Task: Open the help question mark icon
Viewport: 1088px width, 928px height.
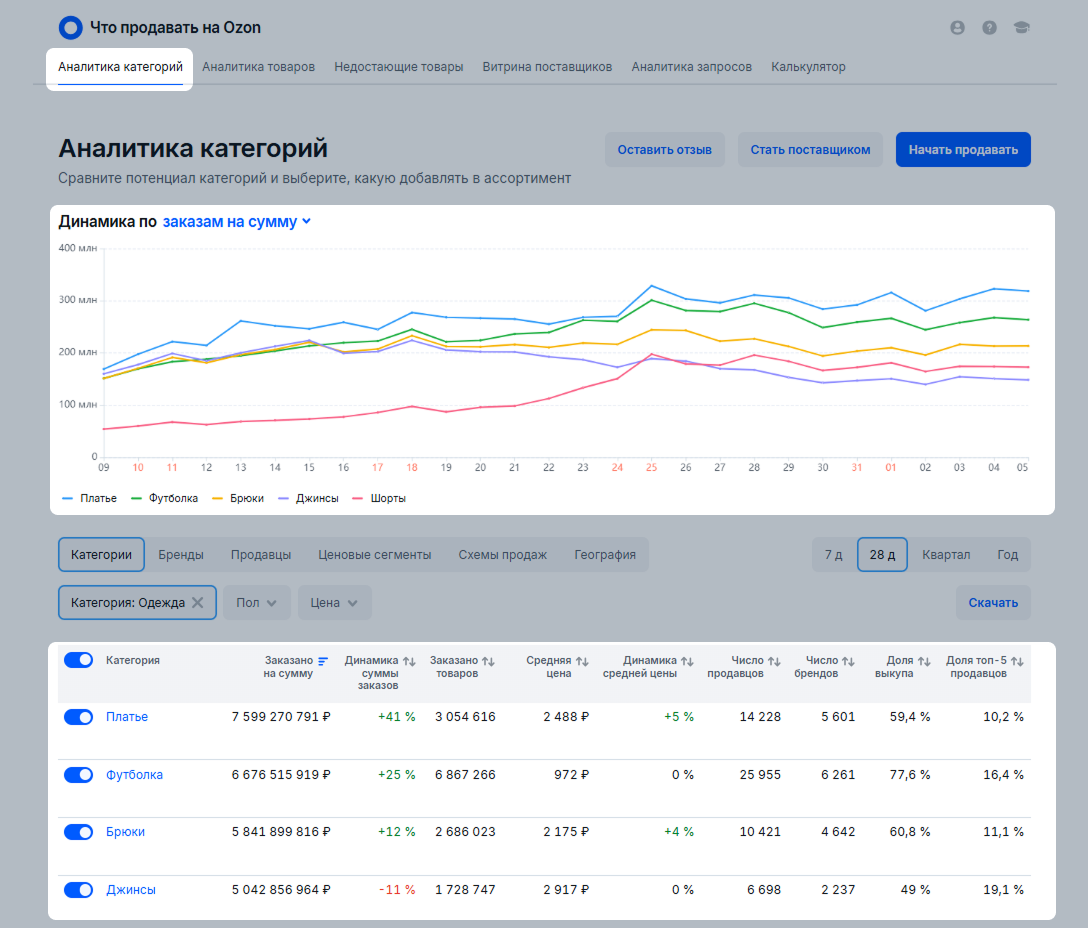Action: 989,28
